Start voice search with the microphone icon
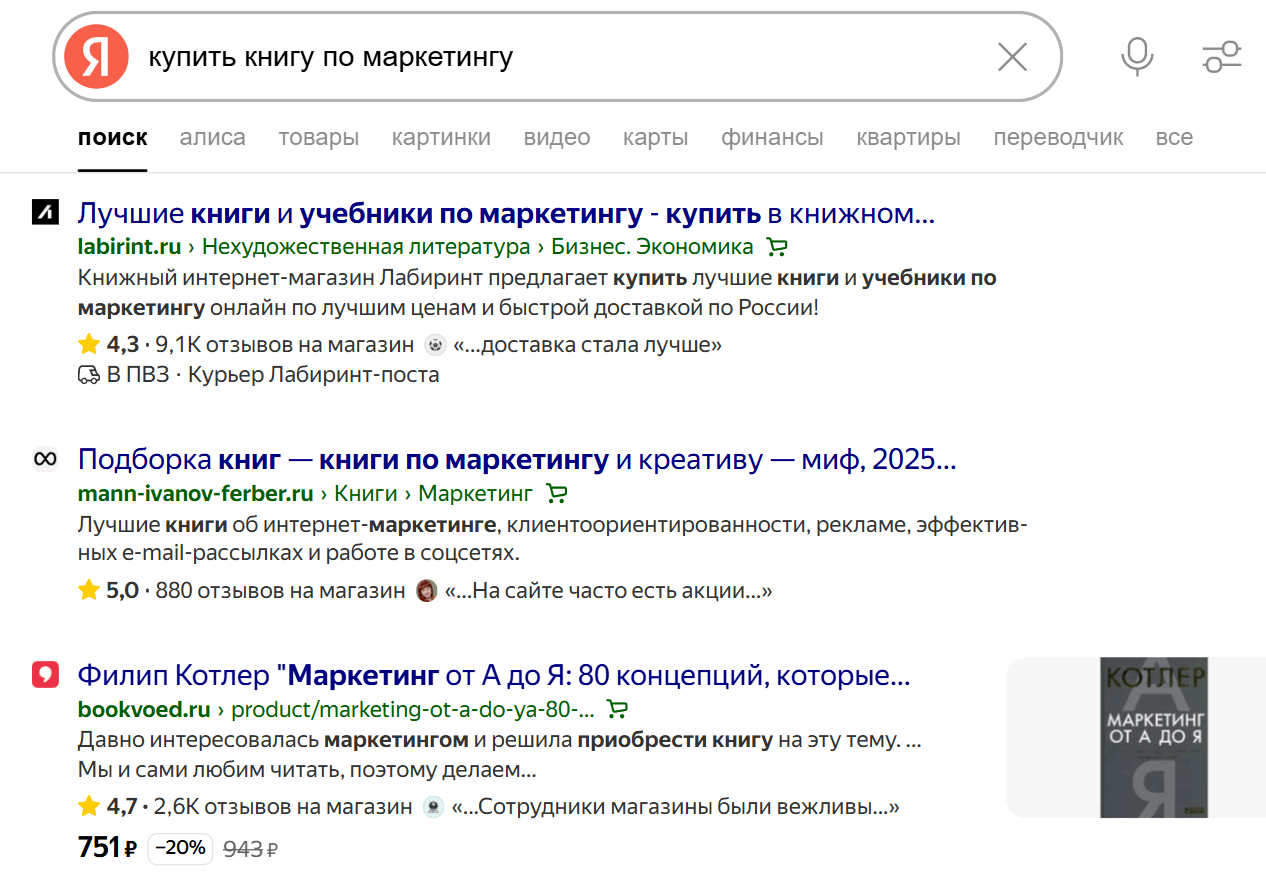The width and height of the screenshot is (1266, 875). coord(1137,57)
